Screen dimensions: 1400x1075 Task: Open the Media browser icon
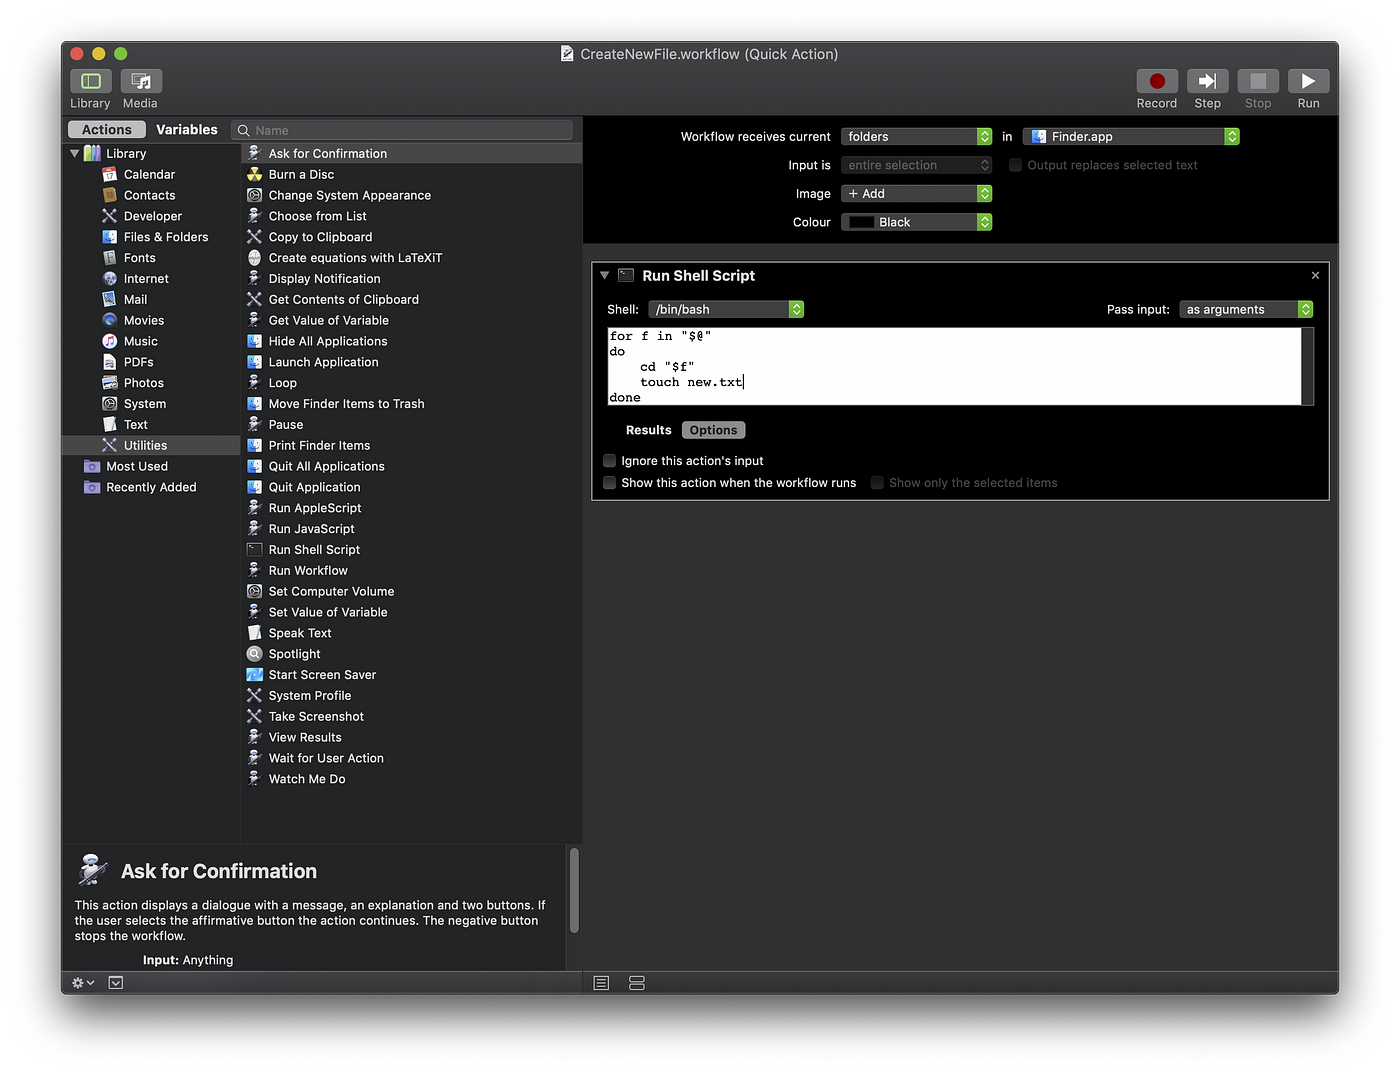[141, 81]
